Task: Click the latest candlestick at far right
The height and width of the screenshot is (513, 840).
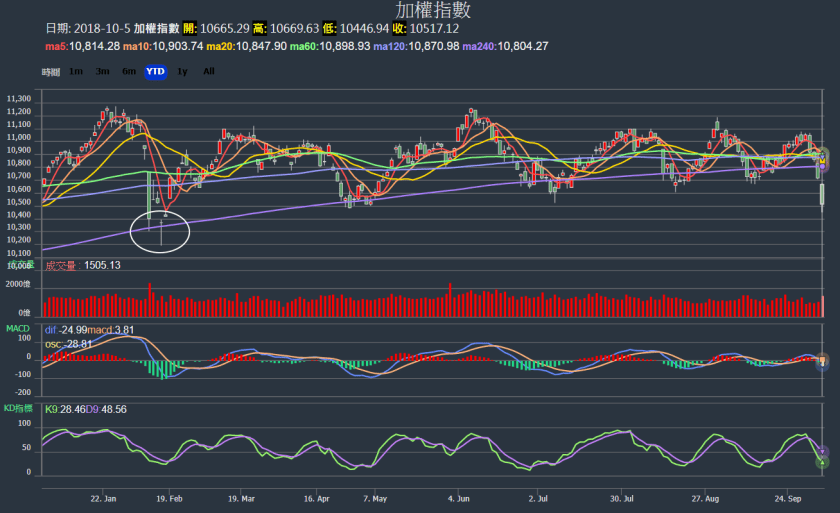Action: 822,194
